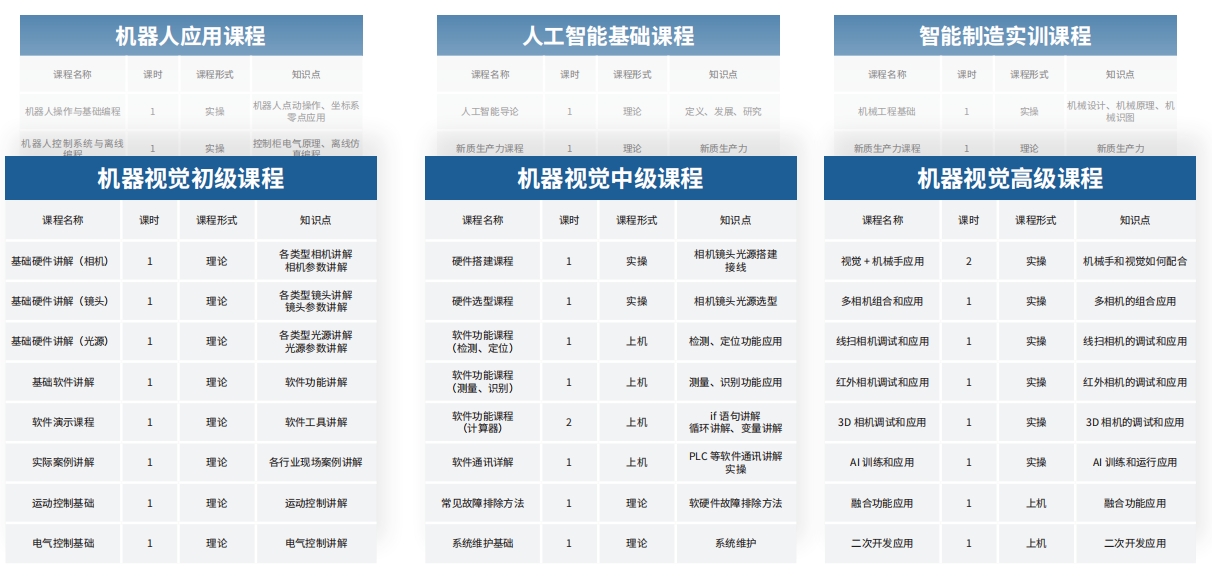Select the 系统维护基础 course name cell

pyautogui.click(x=482, y=543)
